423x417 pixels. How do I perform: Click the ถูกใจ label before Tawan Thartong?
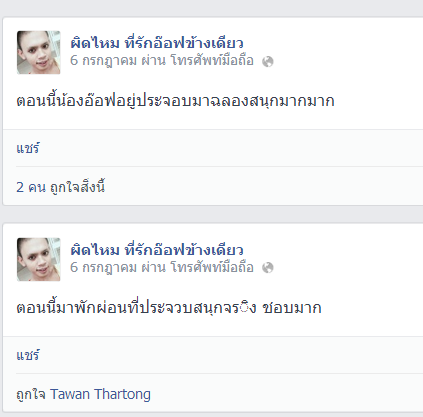pyautogui.click(x=31, y=395)
